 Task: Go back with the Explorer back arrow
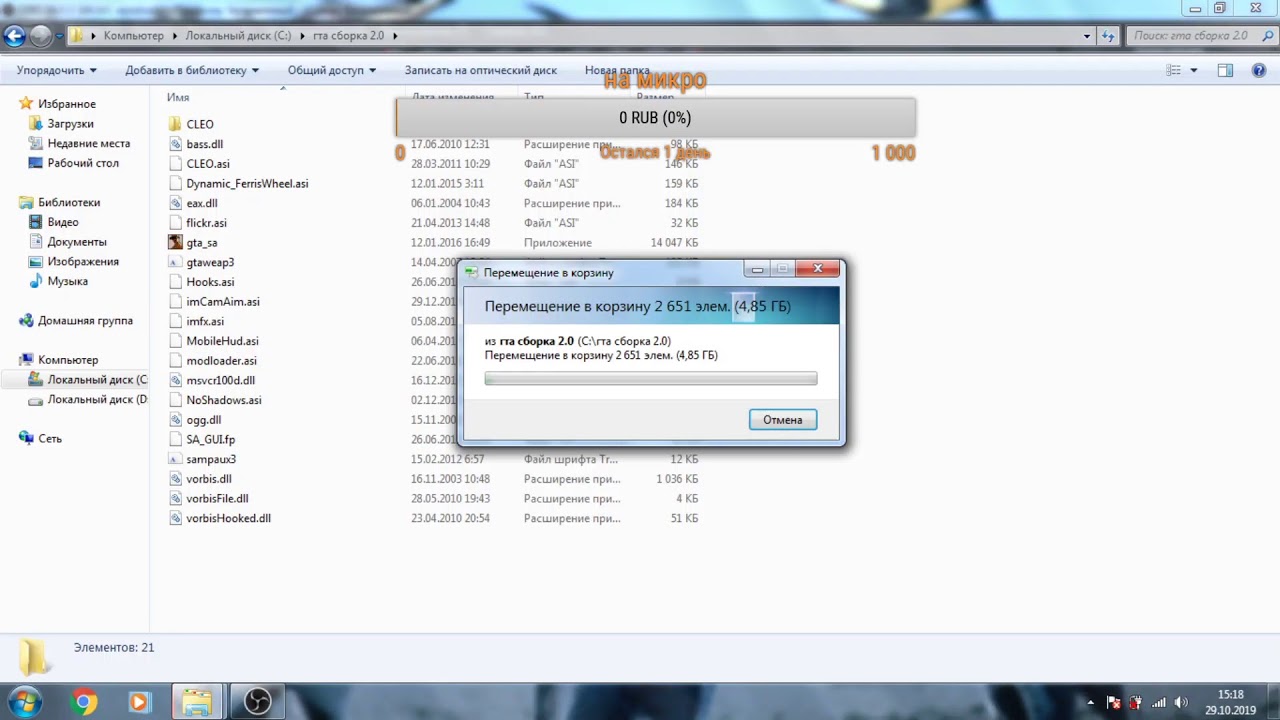pos(14,36)
